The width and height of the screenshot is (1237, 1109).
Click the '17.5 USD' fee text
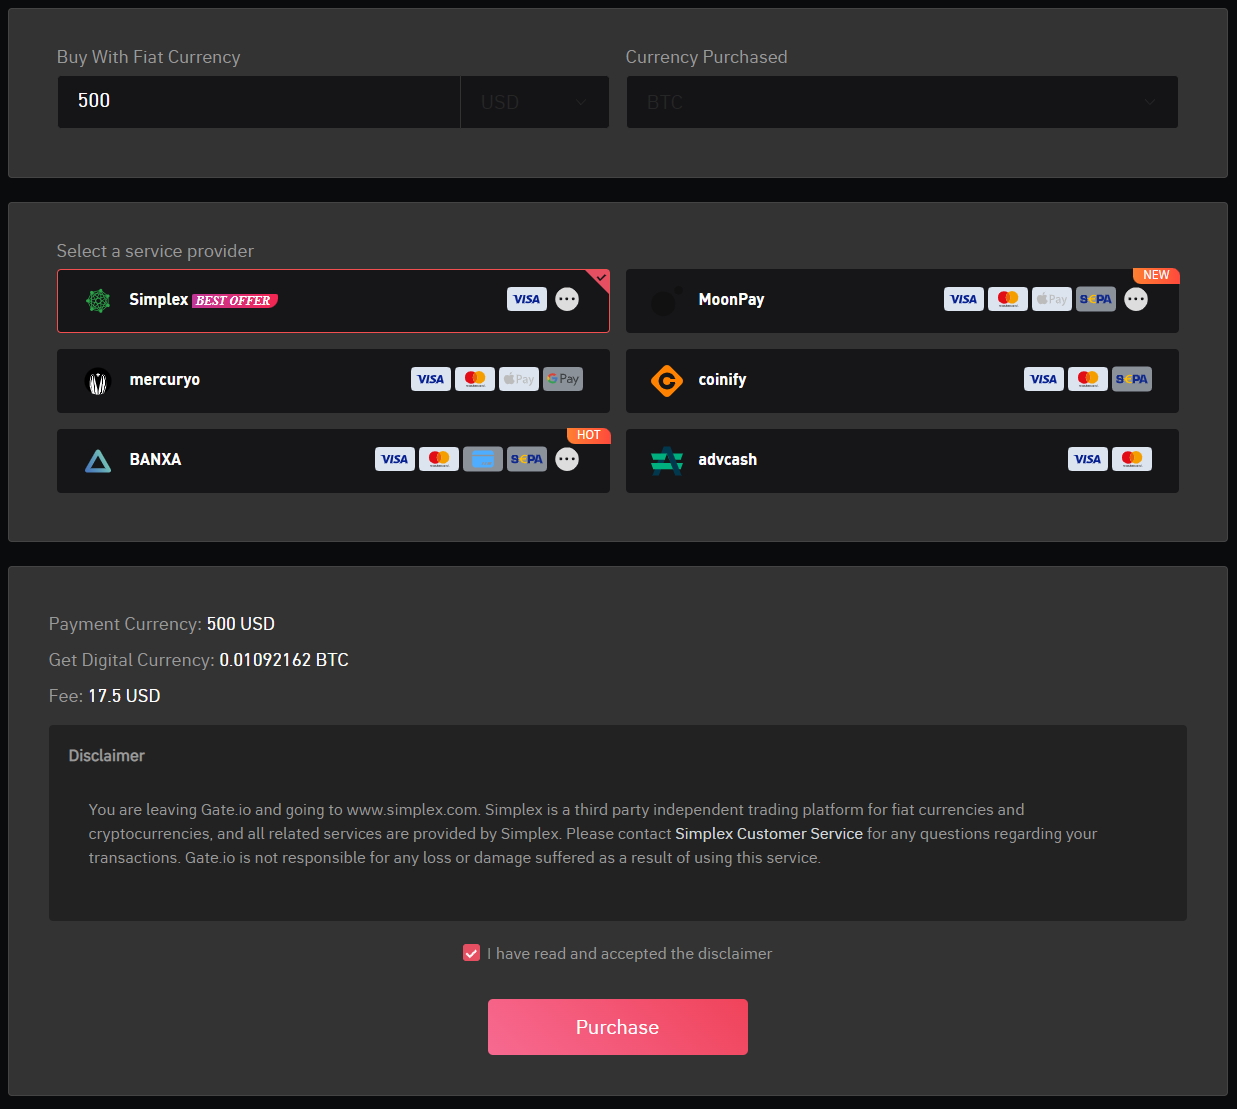pos(124,696)
